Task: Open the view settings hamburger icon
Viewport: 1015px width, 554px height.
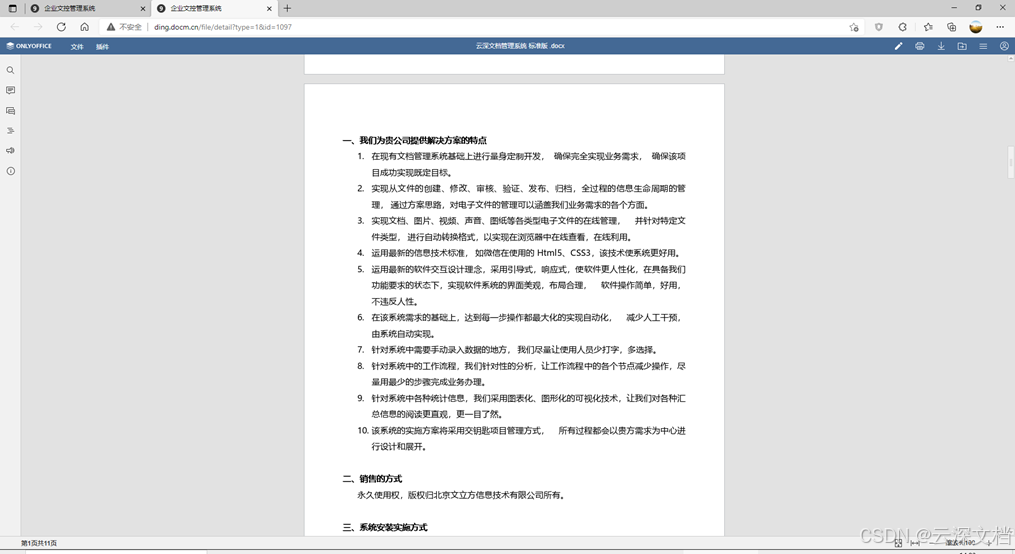Action: (x=983, y=46)
